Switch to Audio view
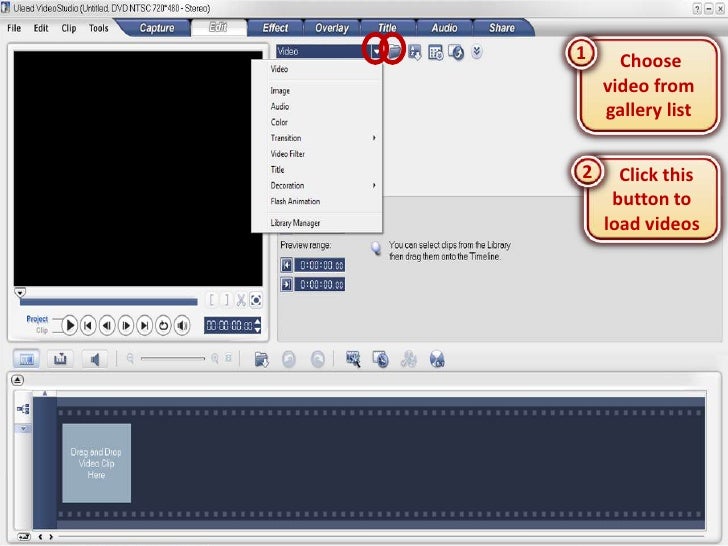 tap(95, 359)
